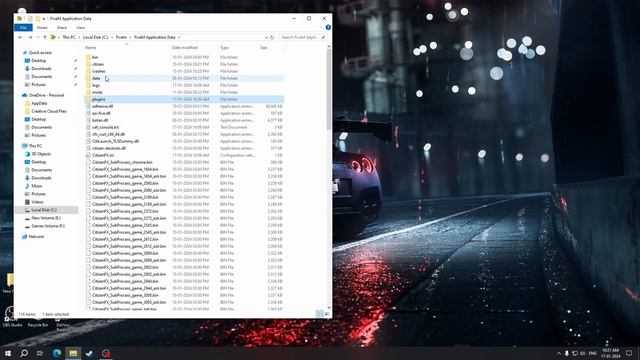
Task: Sort by Name column header
Action: click(91, 48)
